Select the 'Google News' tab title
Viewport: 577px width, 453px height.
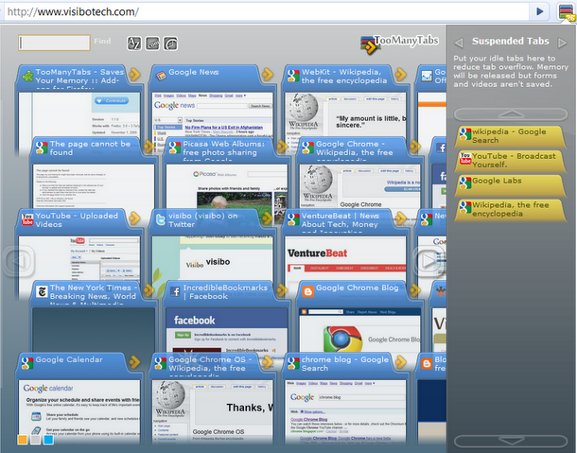click(x=194, y=72)
